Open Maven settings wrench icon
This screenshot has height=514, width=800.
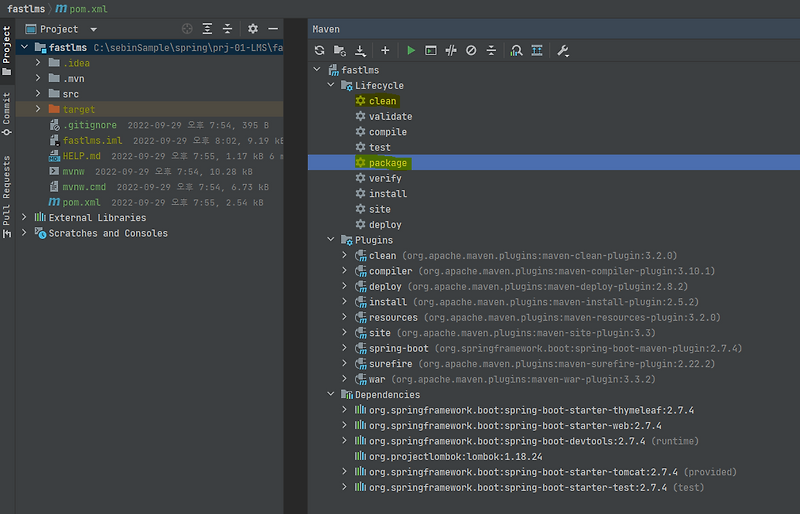coord(563,50)
